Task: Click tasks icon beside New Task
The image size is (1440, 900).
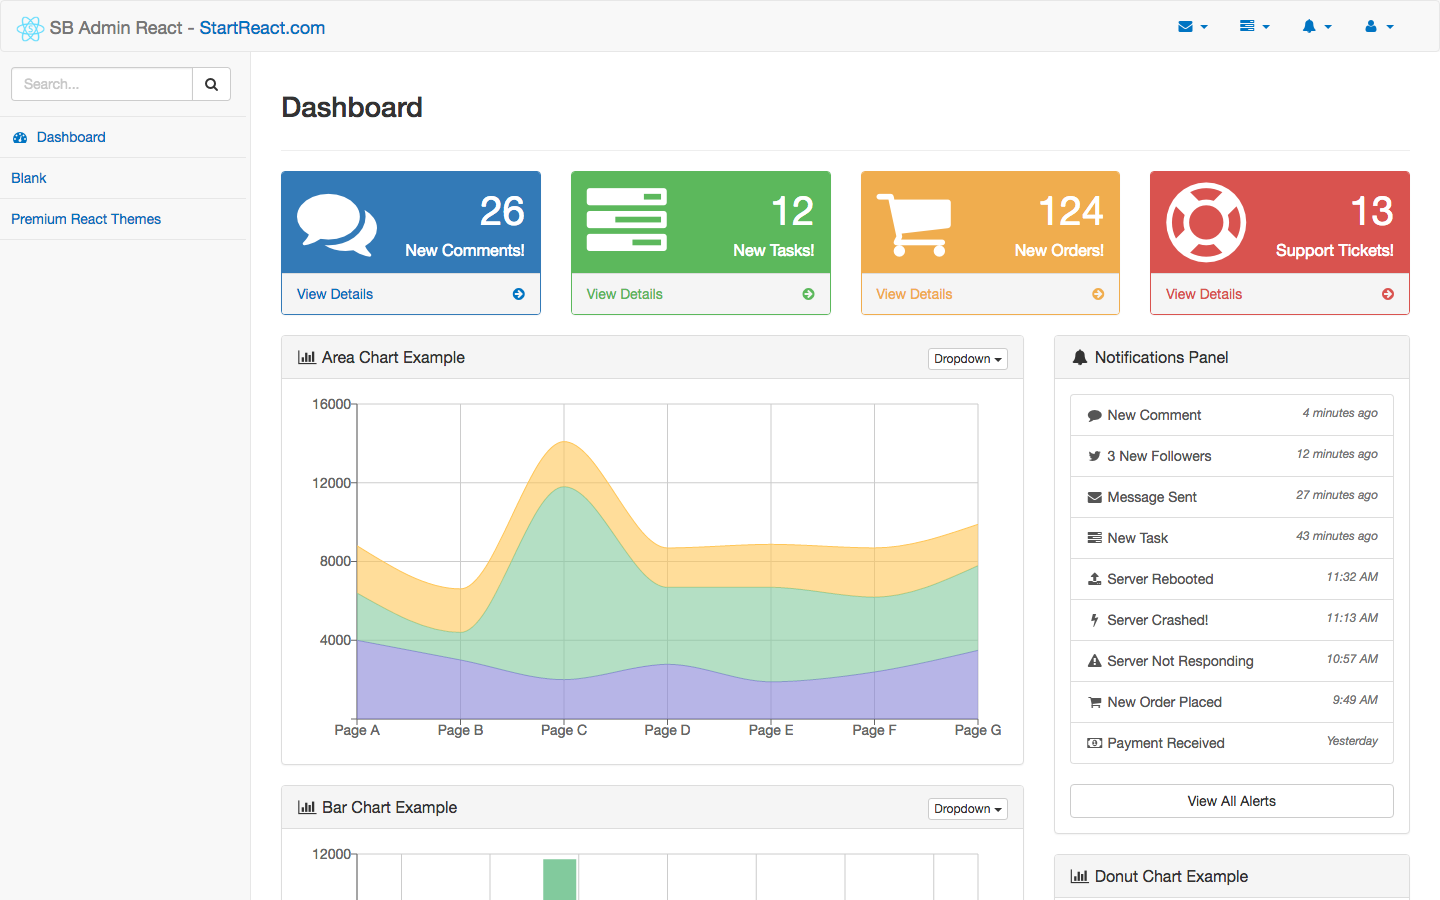Action: pyautogui.click(x=1094, y=538)
